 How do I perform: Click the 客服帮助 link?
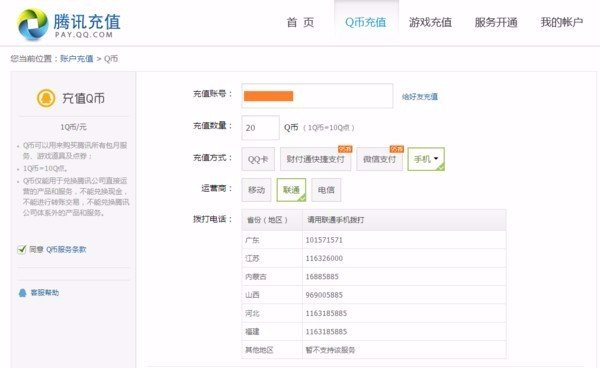pyautogui.click(x=45, y=293)
